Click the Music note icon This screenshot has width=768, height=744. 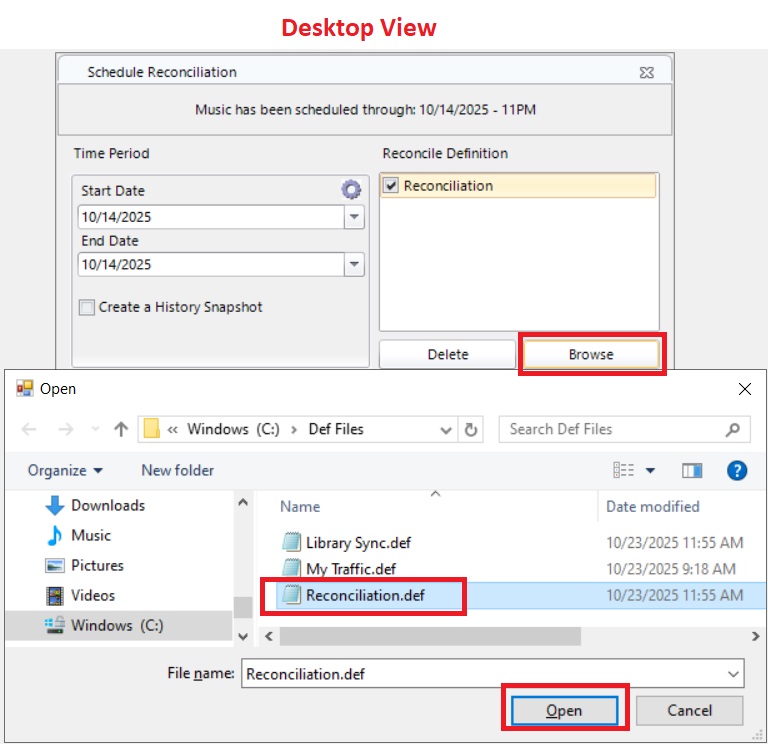[54, 535]
